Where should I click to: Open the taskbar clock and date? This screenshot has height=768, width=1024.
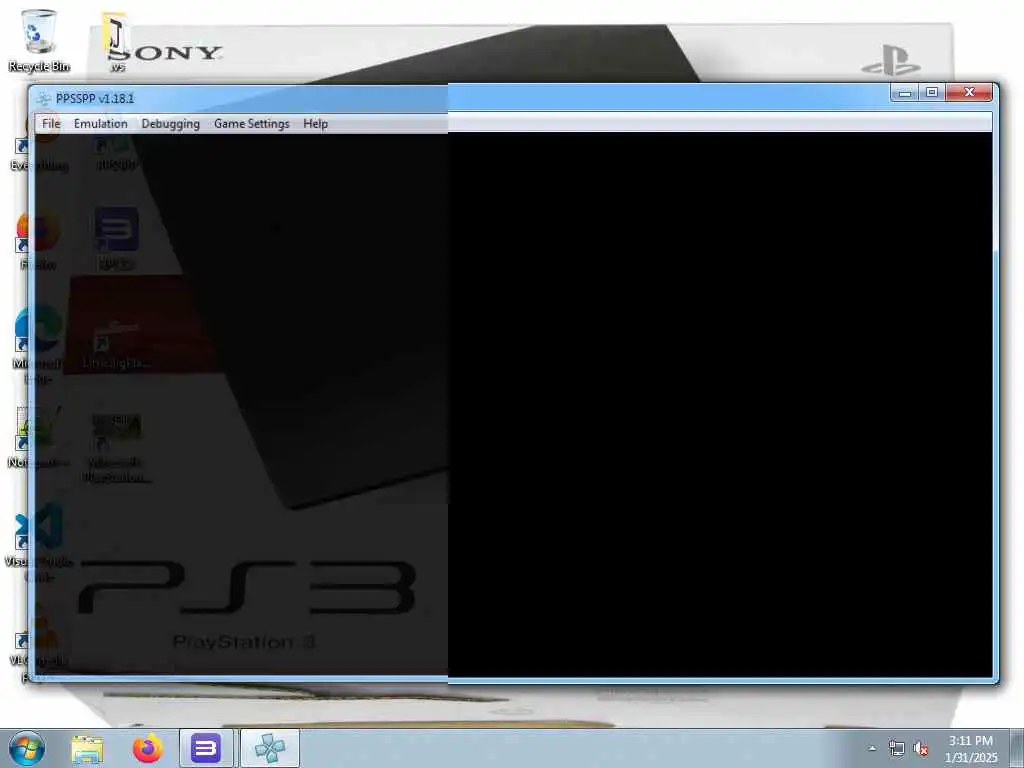pos(970,749)
